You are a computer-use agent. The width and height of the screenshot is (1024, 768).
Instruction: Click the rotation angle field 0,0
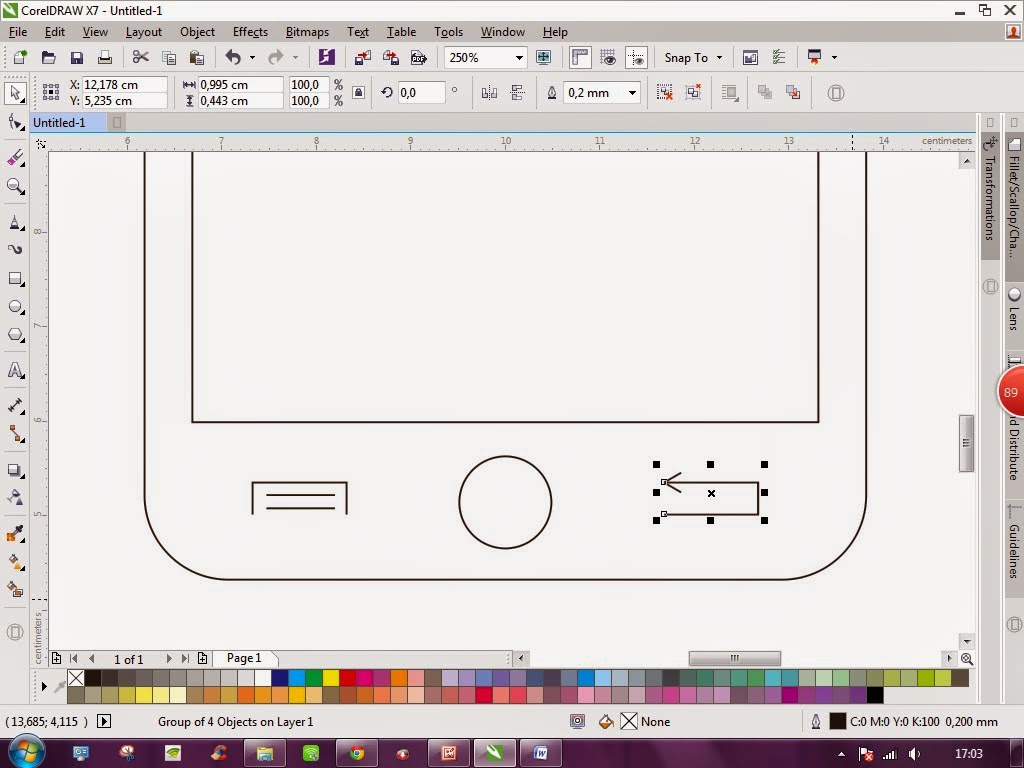click(421, 93)
